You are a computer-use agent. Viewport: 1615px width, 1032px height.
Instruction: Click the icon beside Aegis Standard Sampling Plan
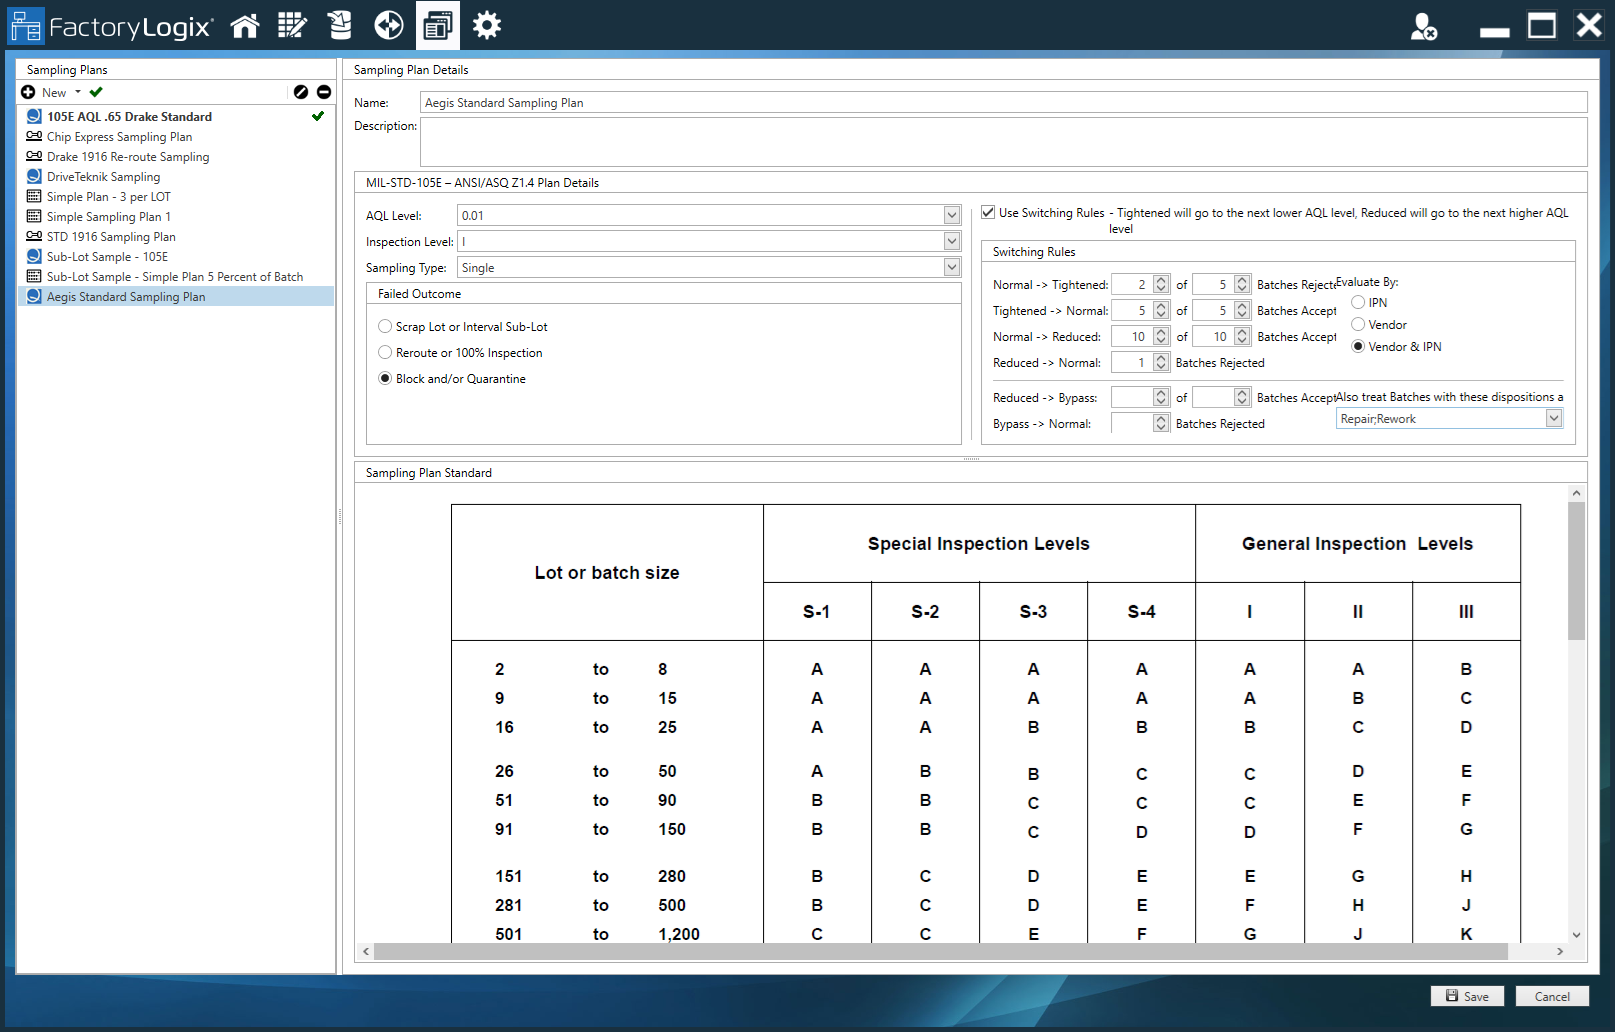[34, 296]
